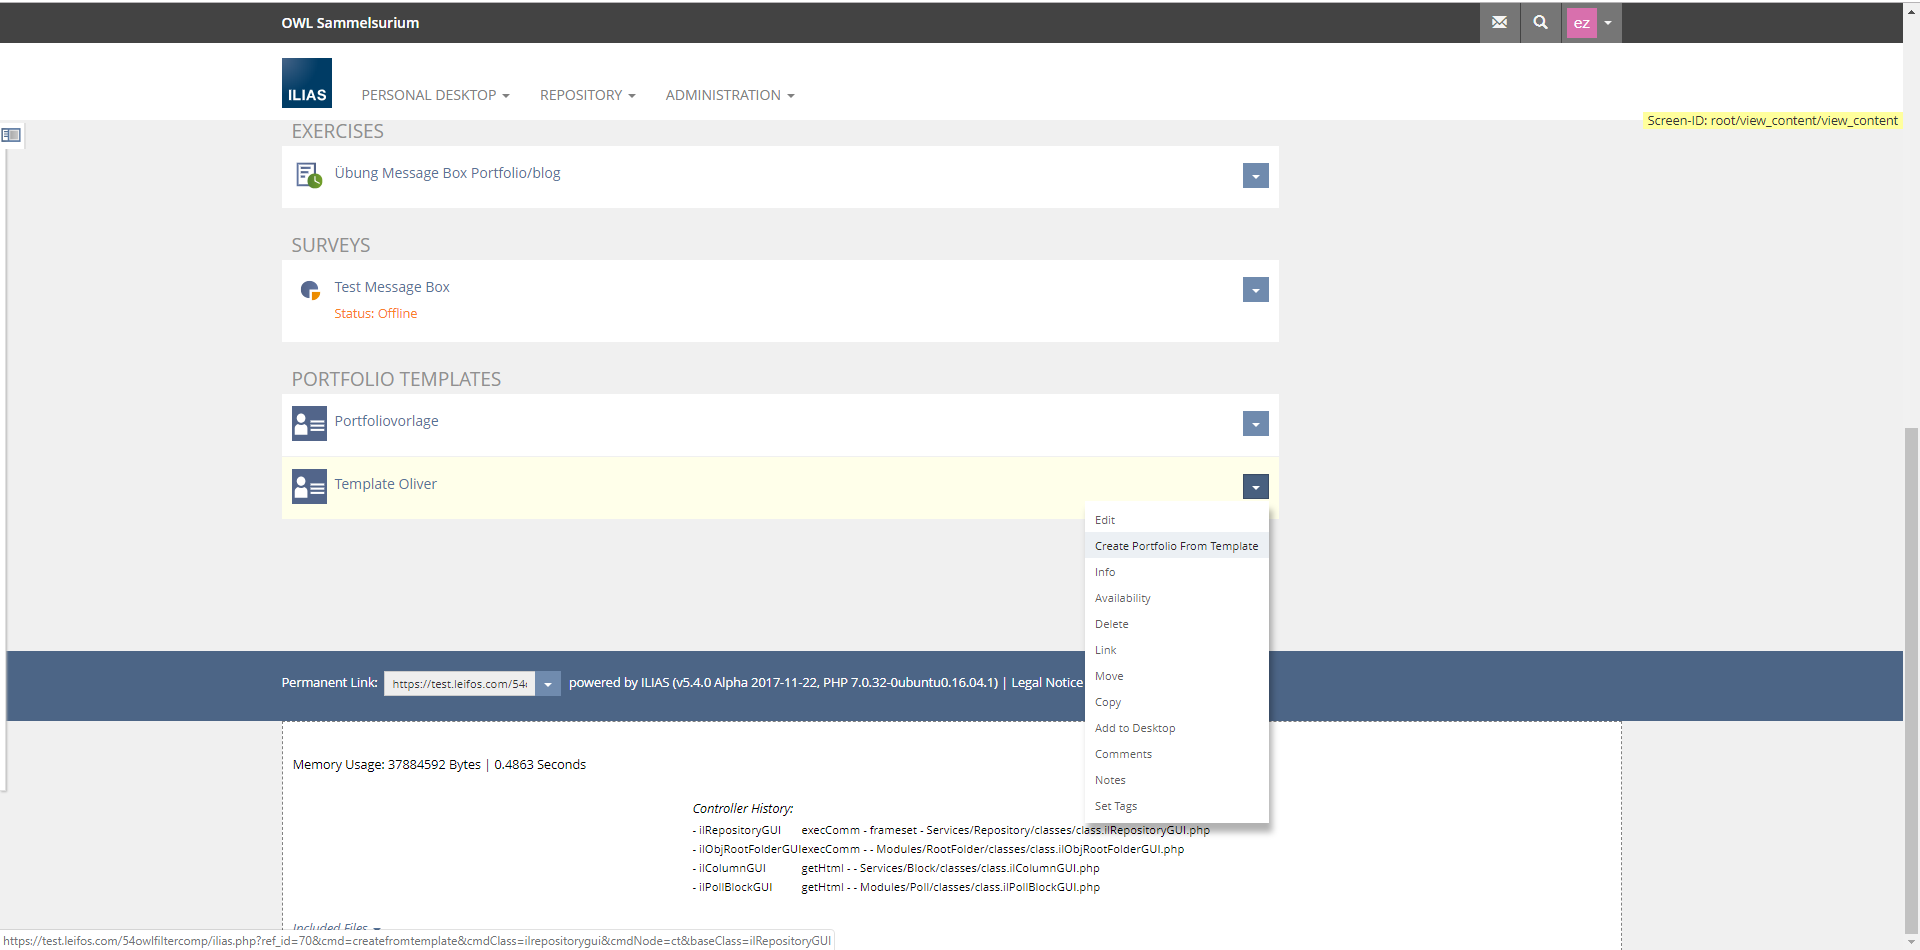Open the mail envelope icon in top bar
Viewport: 1920px width, 950px height.
1499,22
